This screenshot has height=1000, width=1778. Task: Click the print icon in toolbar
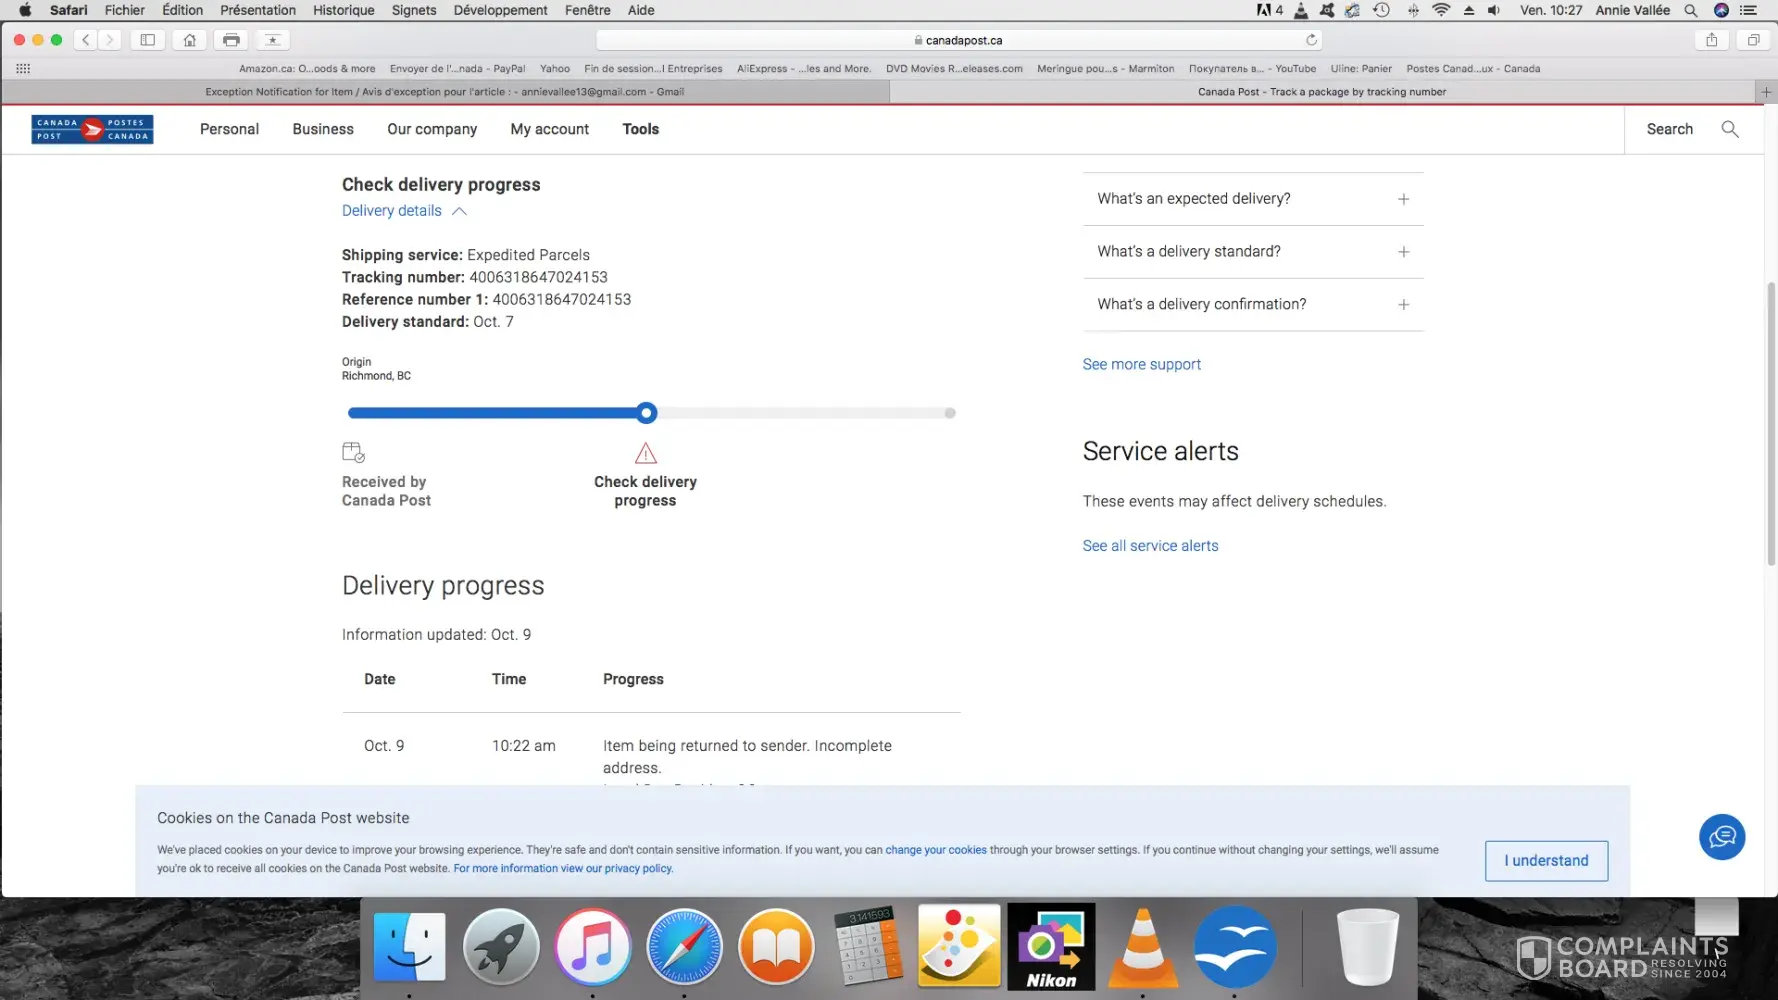click(x=231, y=40)
